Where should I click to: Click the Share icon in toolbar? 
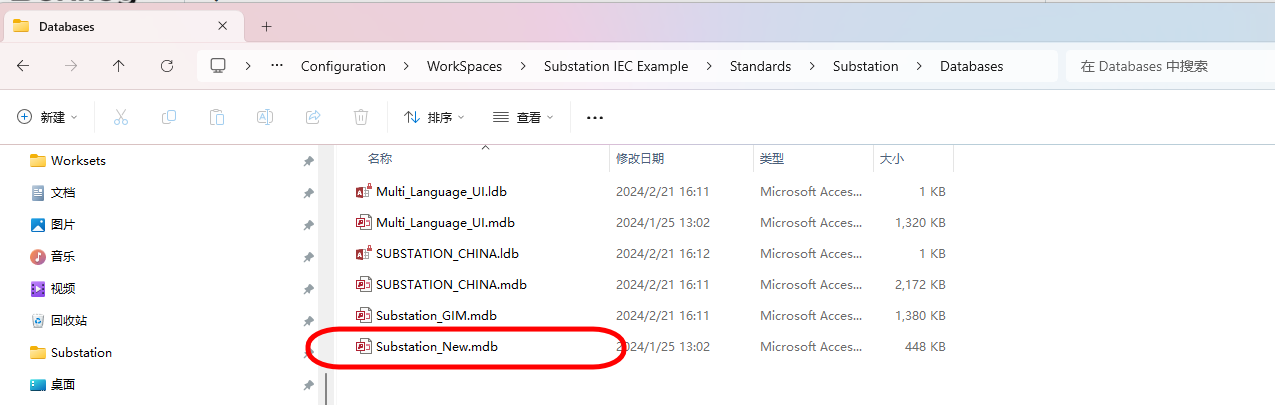point(313,117)
